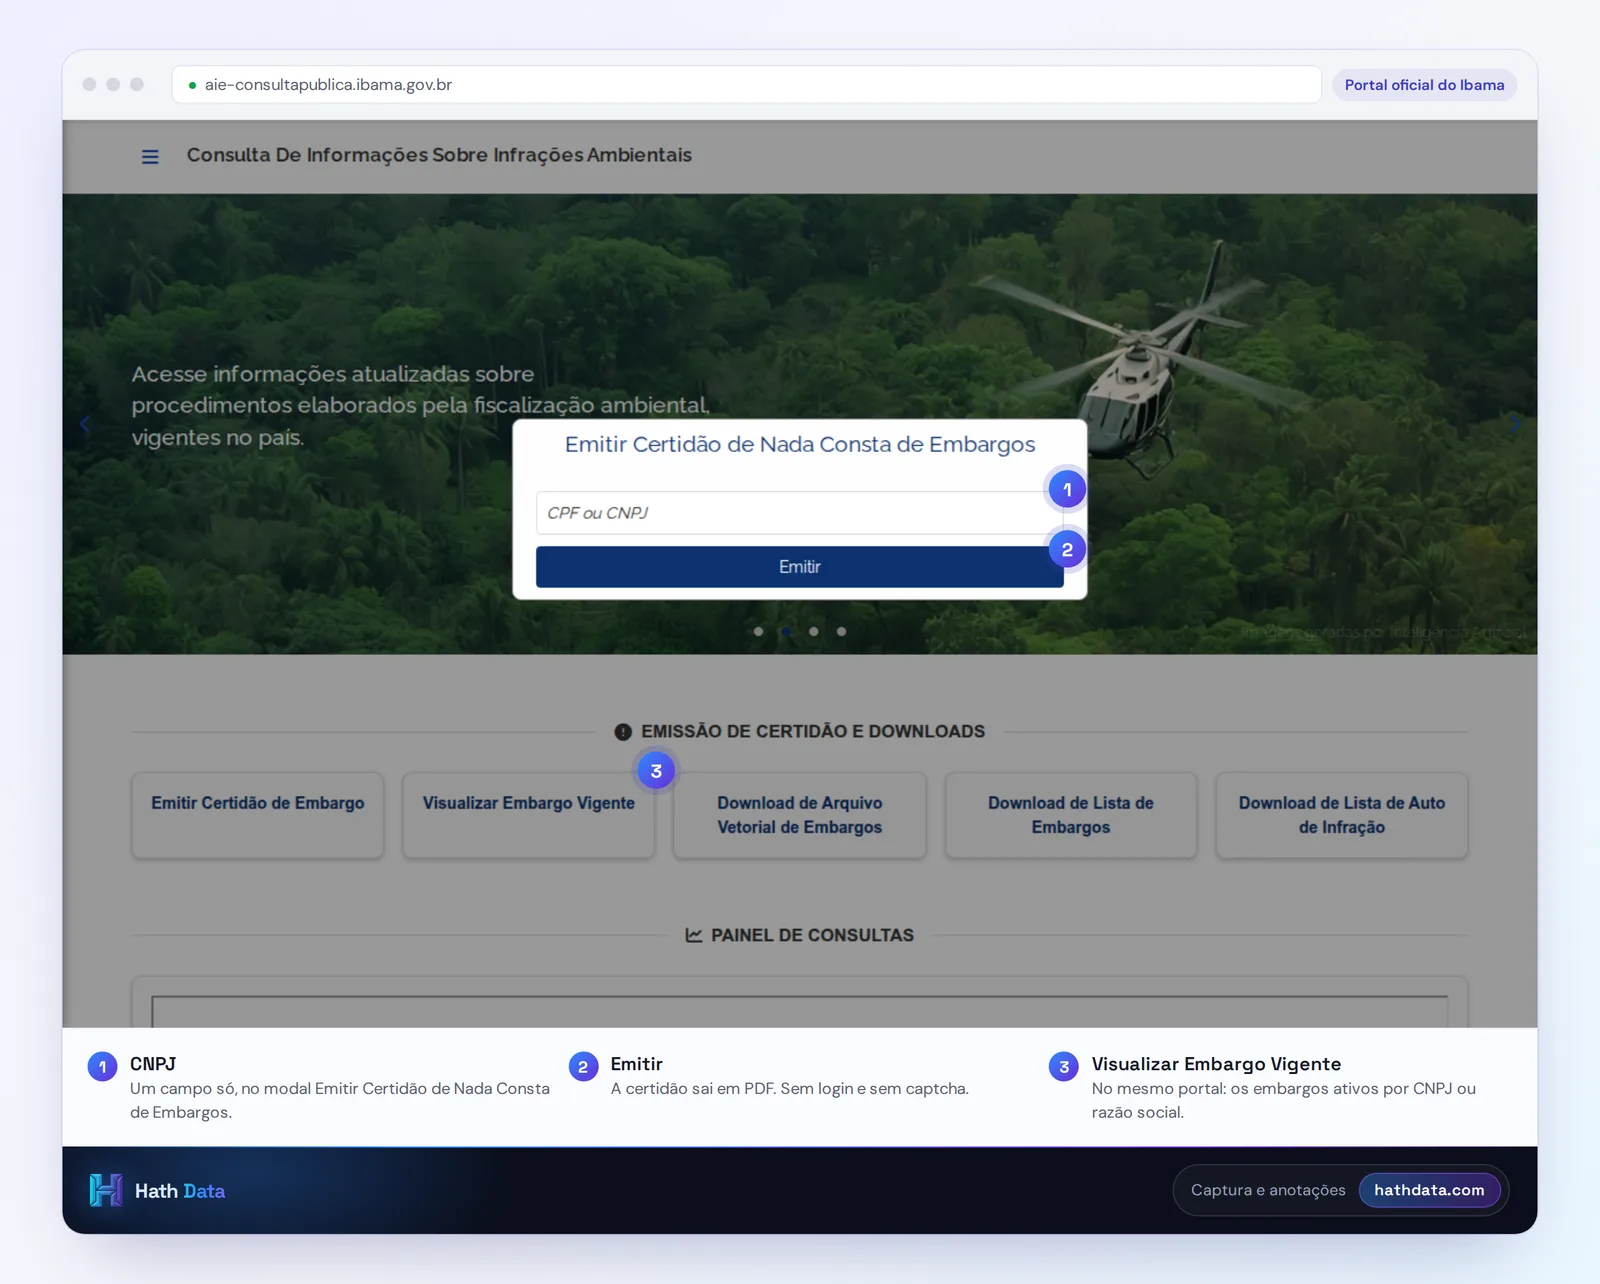This screenshot has height=1284, width=1600.
Task: Click the Captura e anotações label
Action: coord(1268,1190)
